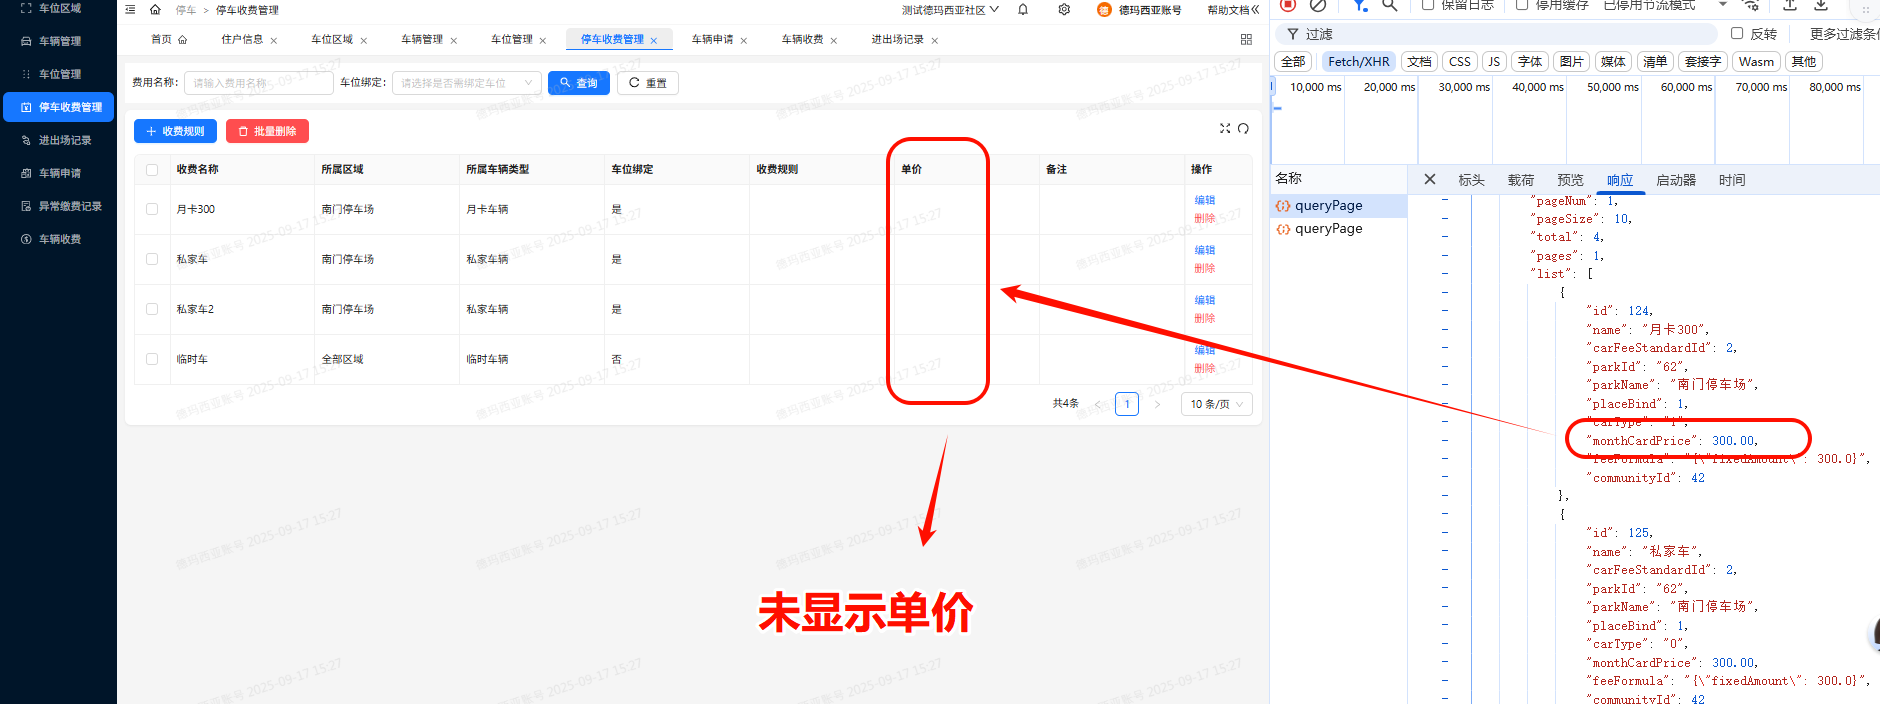Open the throttling mode dropdown arrow
Screen dimensions: 1880x704
[1723, 5]
